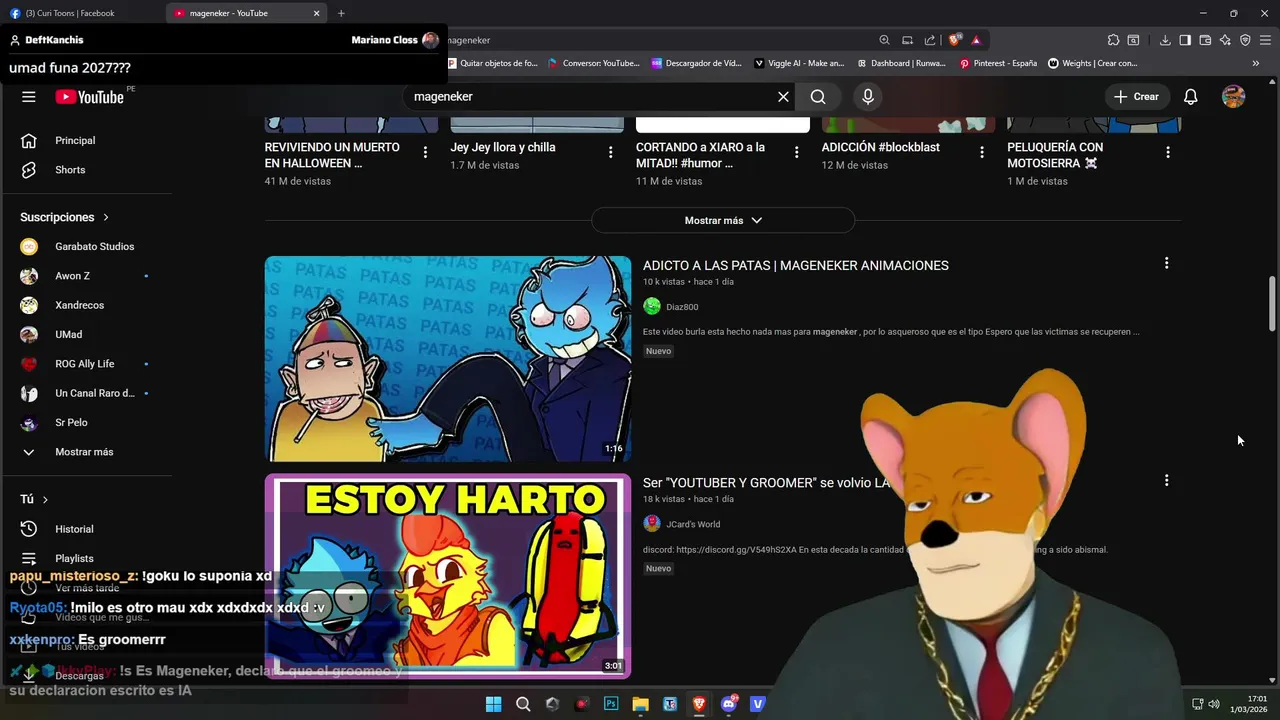Open the JCard's World channel avatar

(652, 523)
